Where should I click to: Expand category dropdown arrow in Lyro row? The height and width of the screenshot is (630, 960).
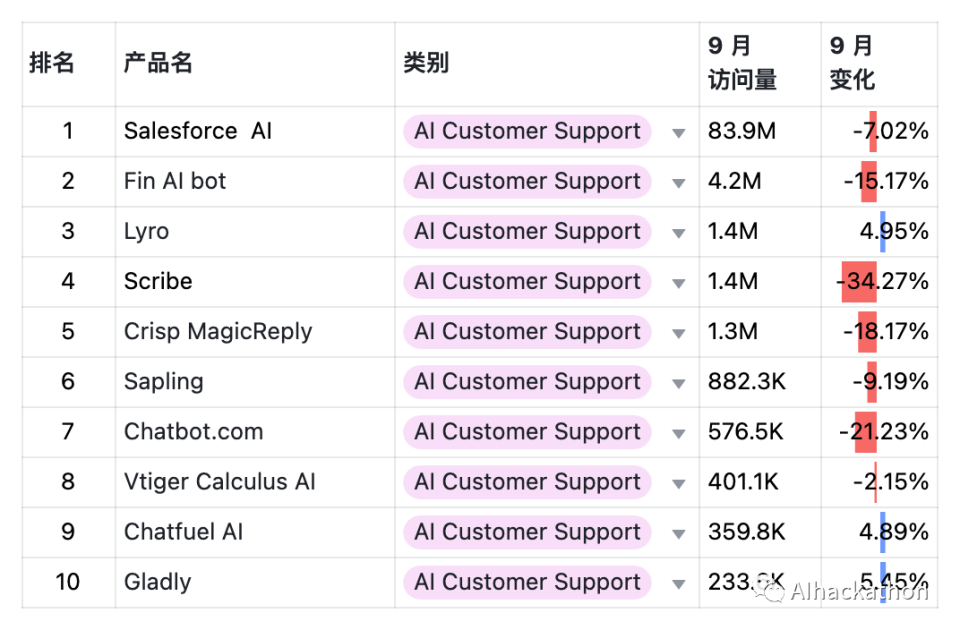pos(679,233)
